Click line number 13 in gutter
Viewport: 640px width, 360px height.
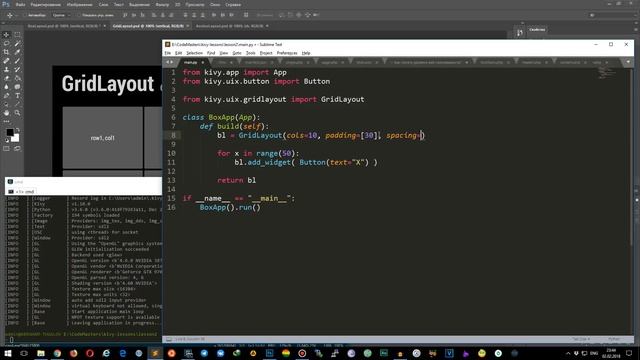tap(171, 180)
